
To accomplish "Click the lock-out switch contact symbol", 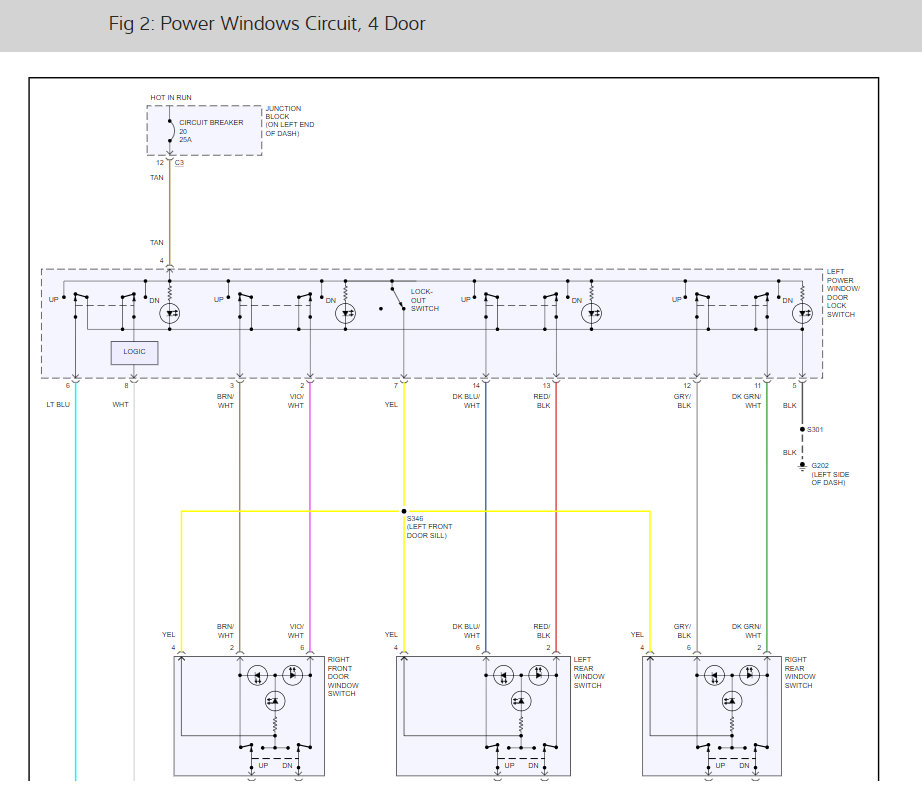I will (x=394, y=297).
